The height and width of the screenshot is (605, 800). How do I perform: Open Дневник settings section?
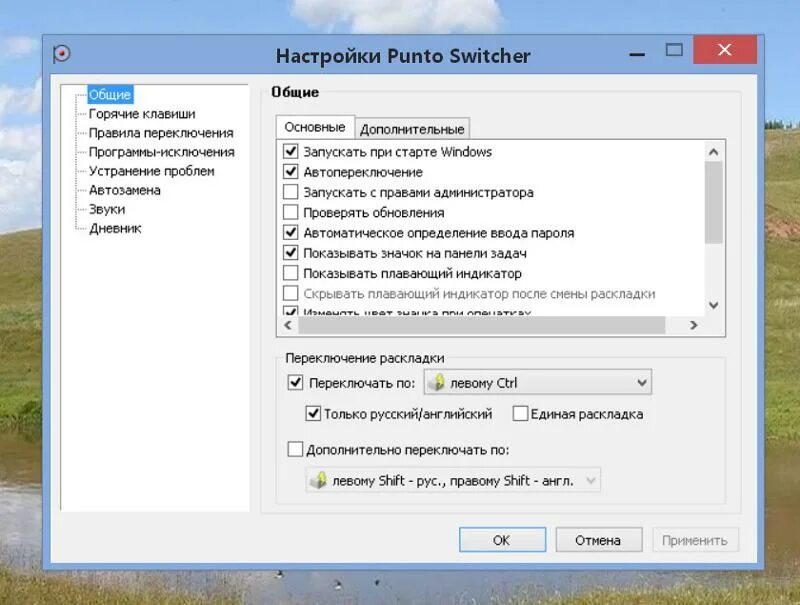tap(115, 229)
